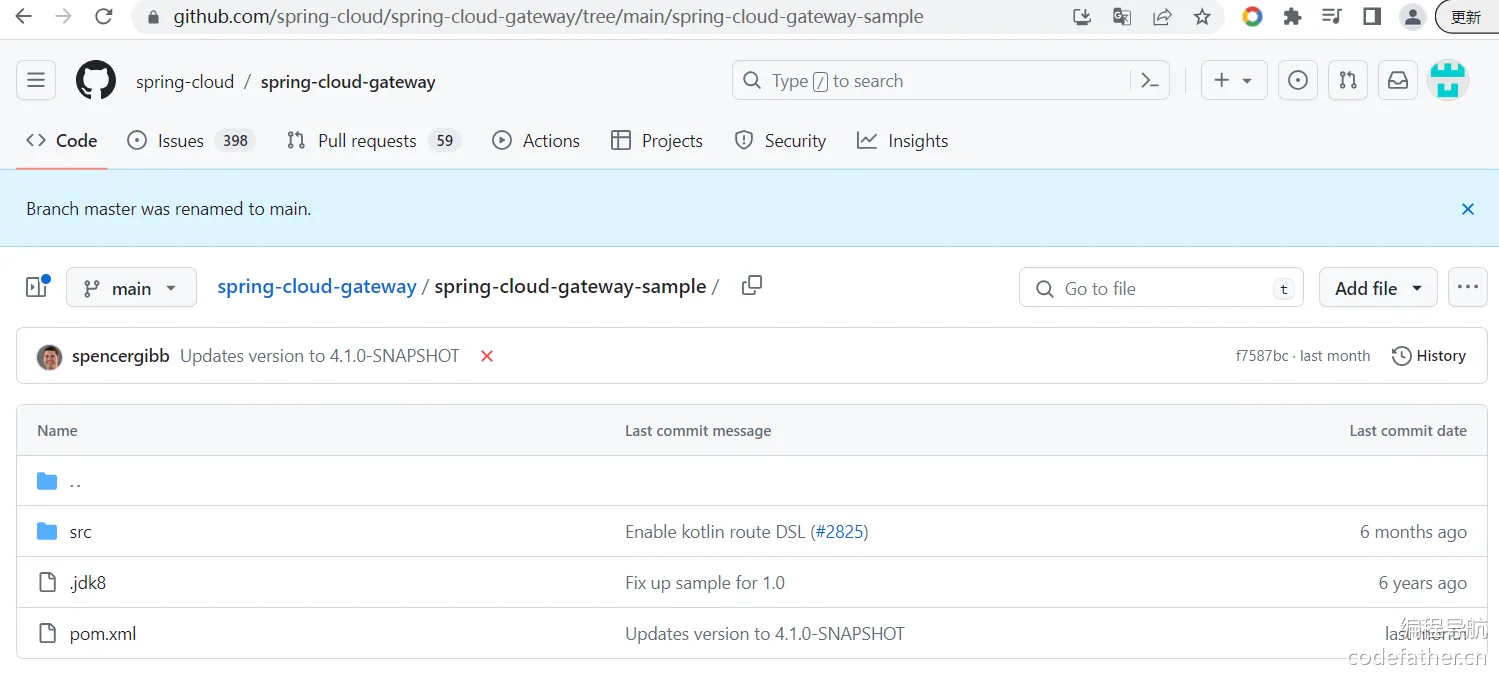Viewport: 1499px width, 681px height.
Task: Copy the path with copy icon
Action: coord(752,286)
